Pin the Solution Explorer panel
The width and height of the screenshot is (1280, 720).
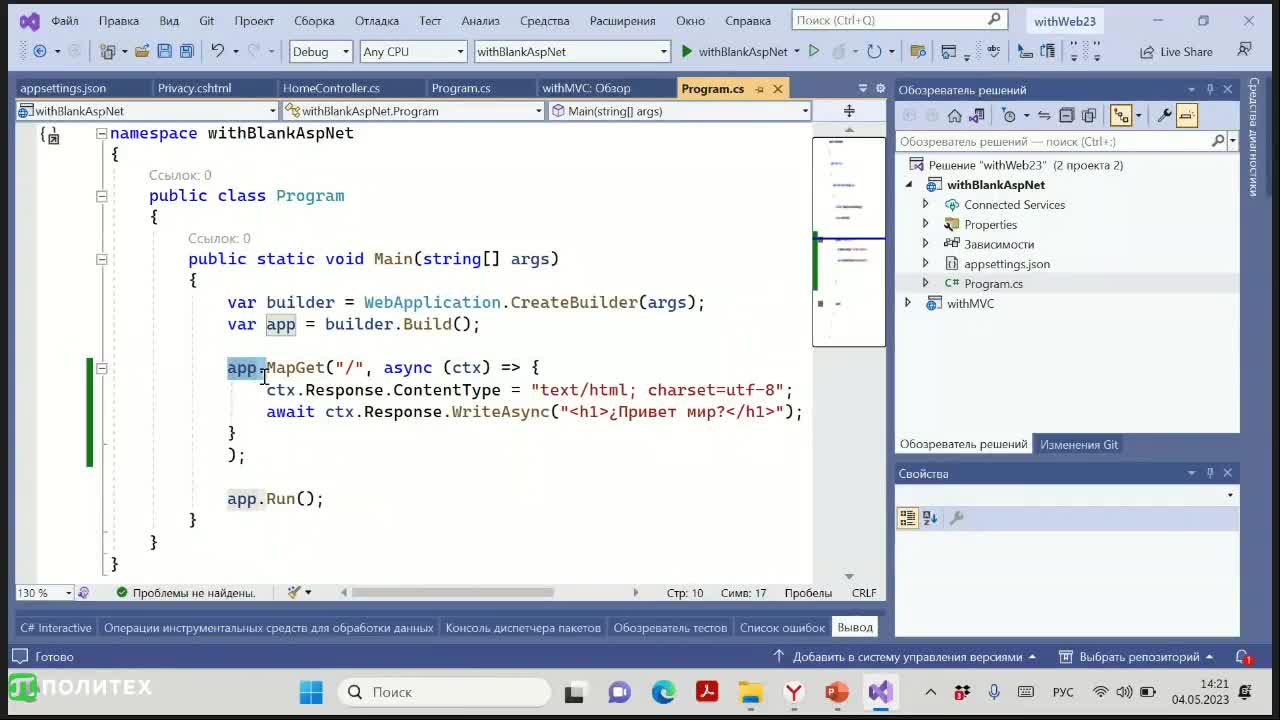1210,90
